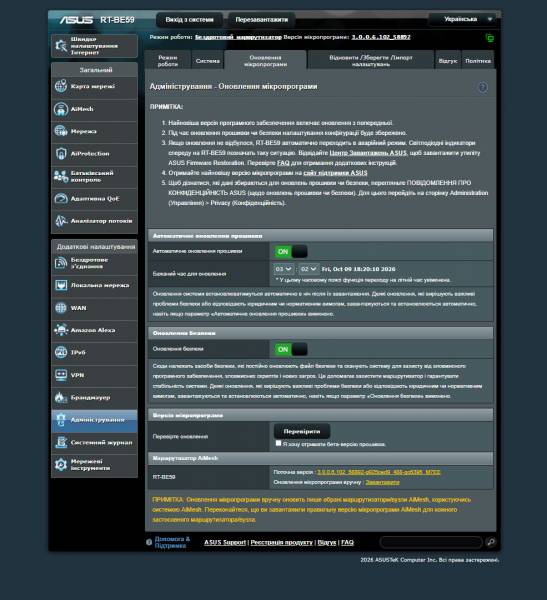The width and height of the screenshot is (547, 600).
Task: Open VPN monitor icon
Action: point(61,375)
